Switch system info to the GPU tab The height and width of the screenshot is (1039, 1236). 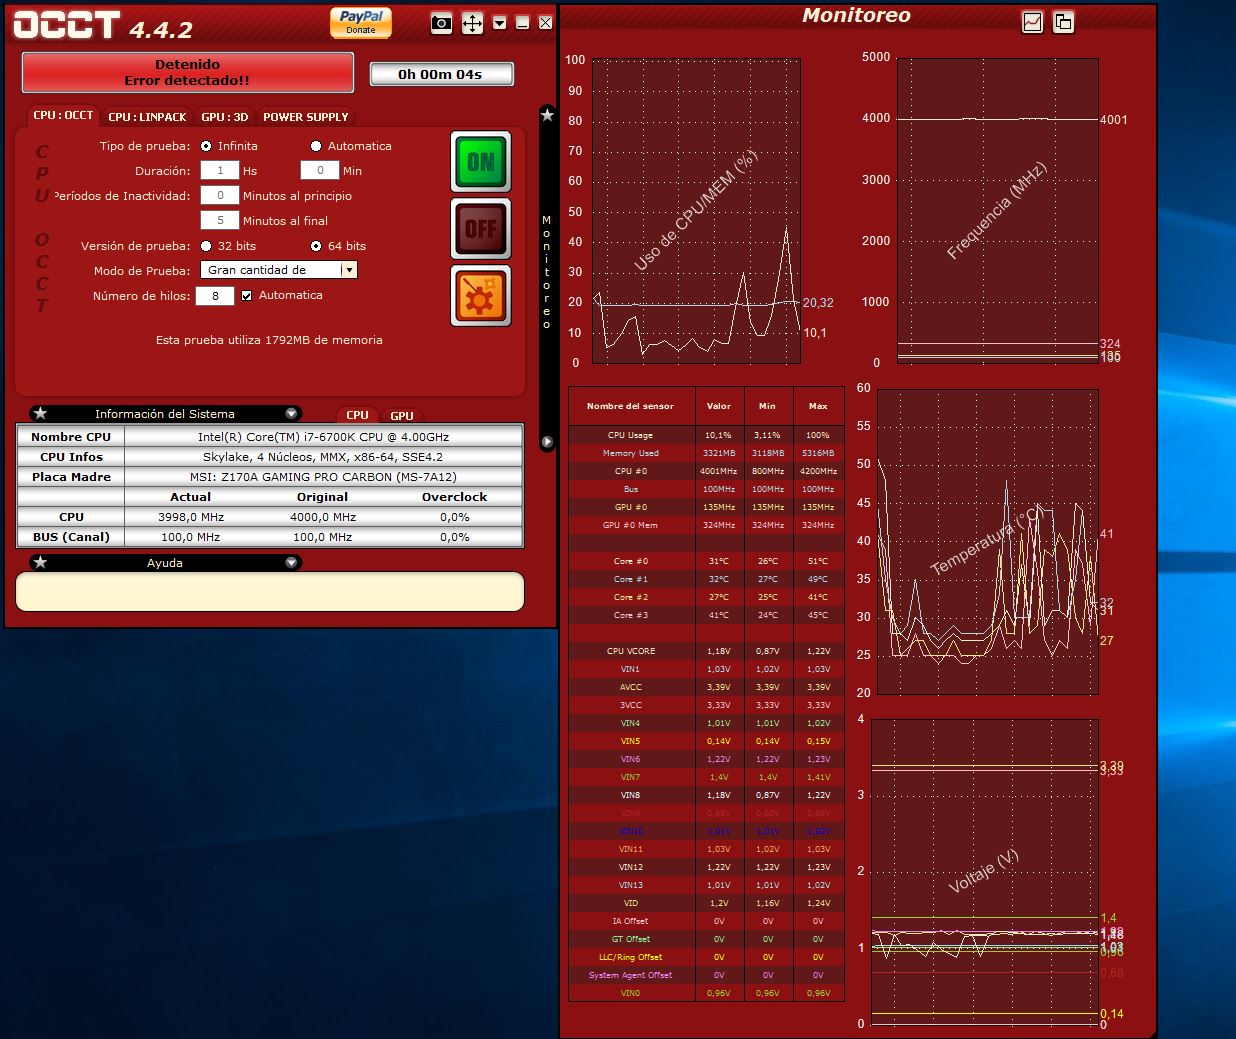tap(402, 416)
